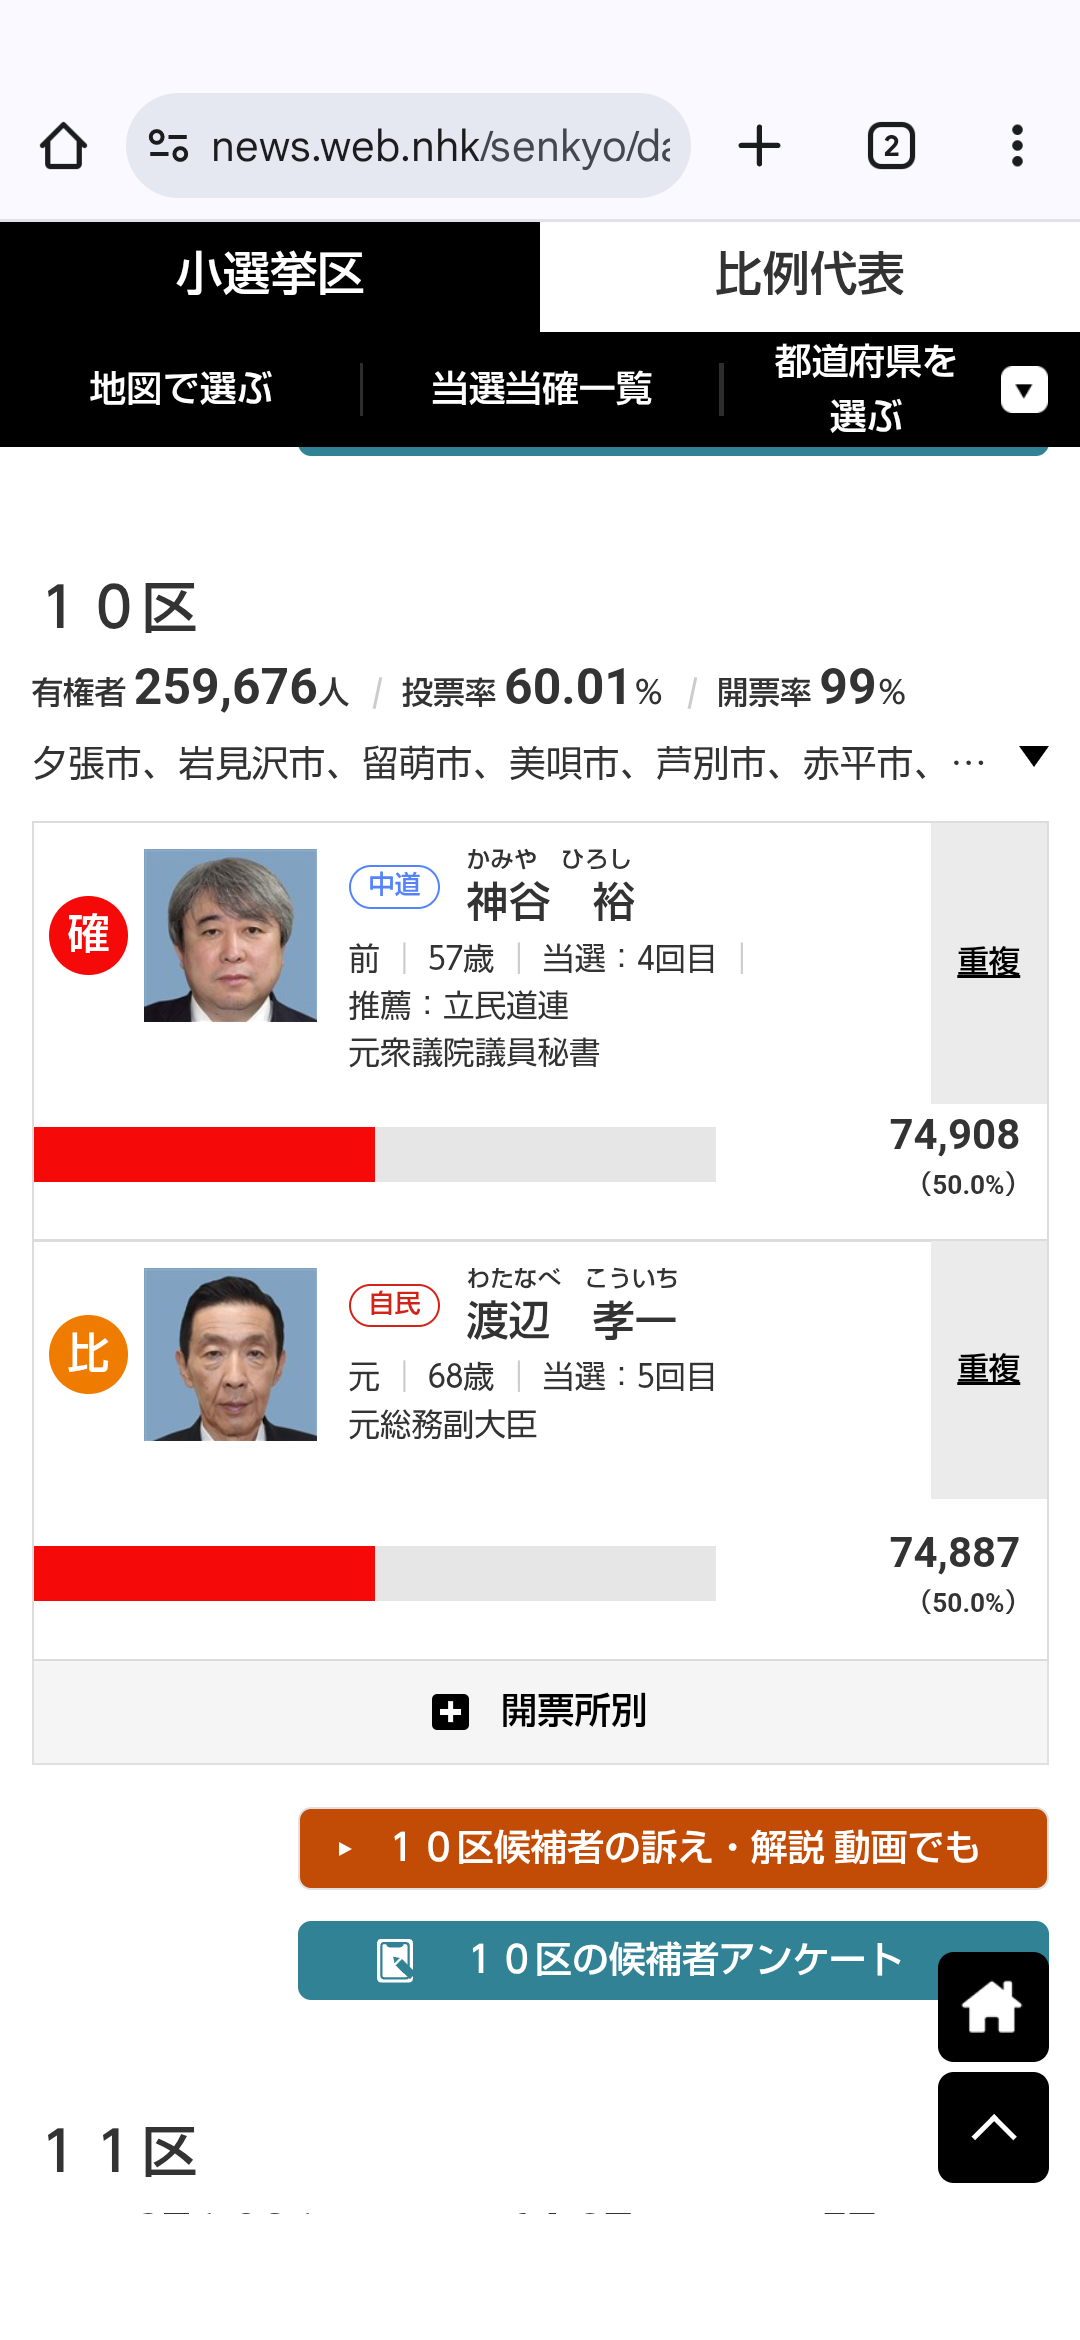Tap the red 確 confirmed badge
The height and width of the screenshot is (2340, 1080).
point(88,935)
